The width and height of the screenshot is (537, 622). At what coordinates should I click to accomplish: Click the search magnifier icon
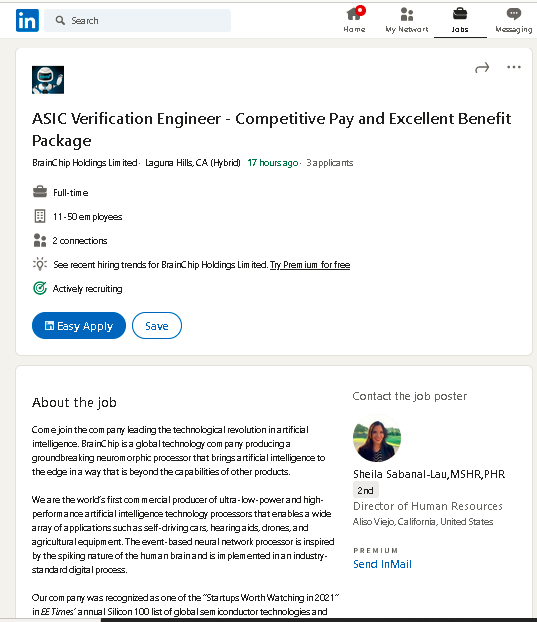[x=60, y=20]
